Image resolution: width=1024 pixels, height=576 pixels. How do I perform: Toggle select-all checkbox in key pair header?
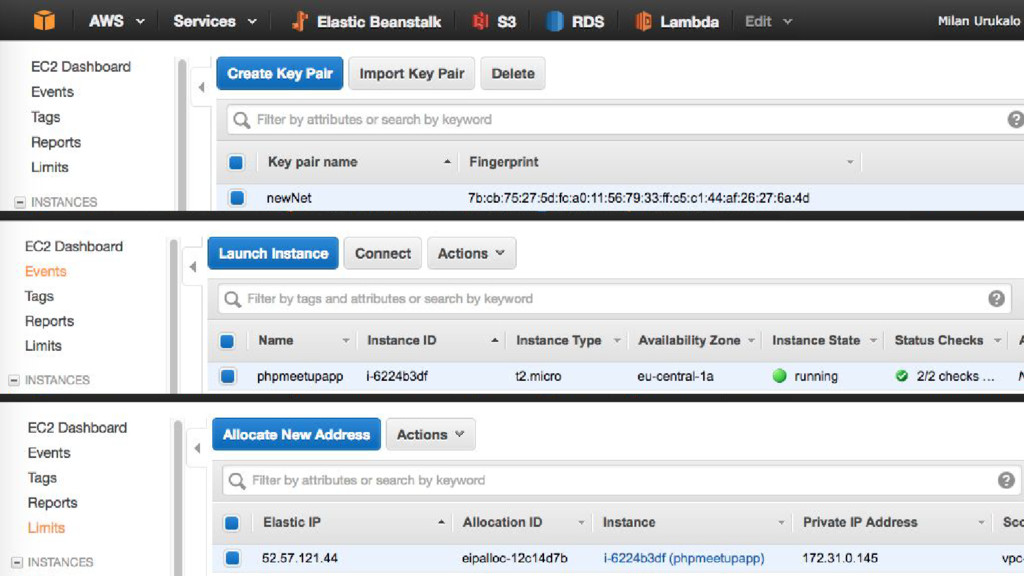236,162
